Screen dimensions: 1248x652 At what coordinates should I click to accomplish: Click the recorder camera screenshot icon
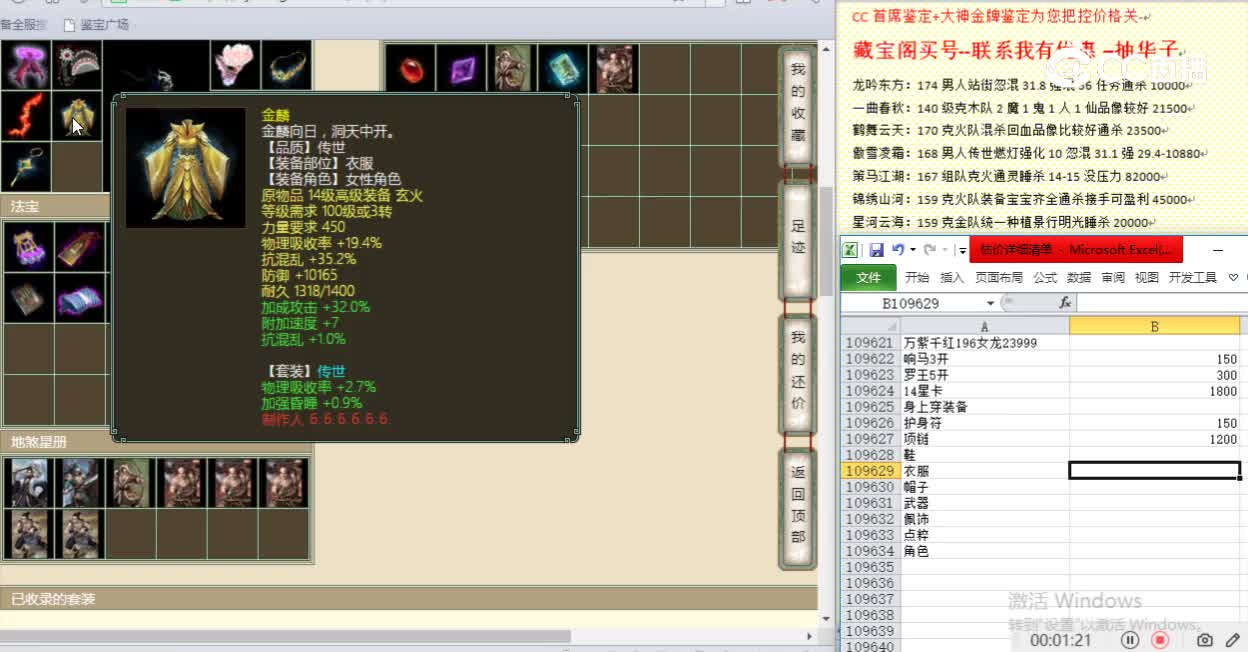(1205, 640)
